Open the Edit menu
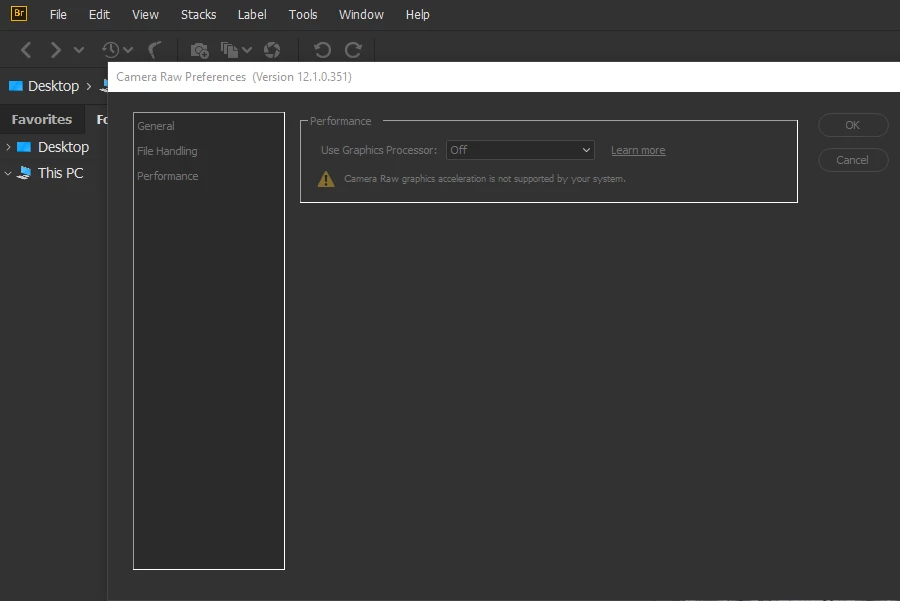 (99, 14)
